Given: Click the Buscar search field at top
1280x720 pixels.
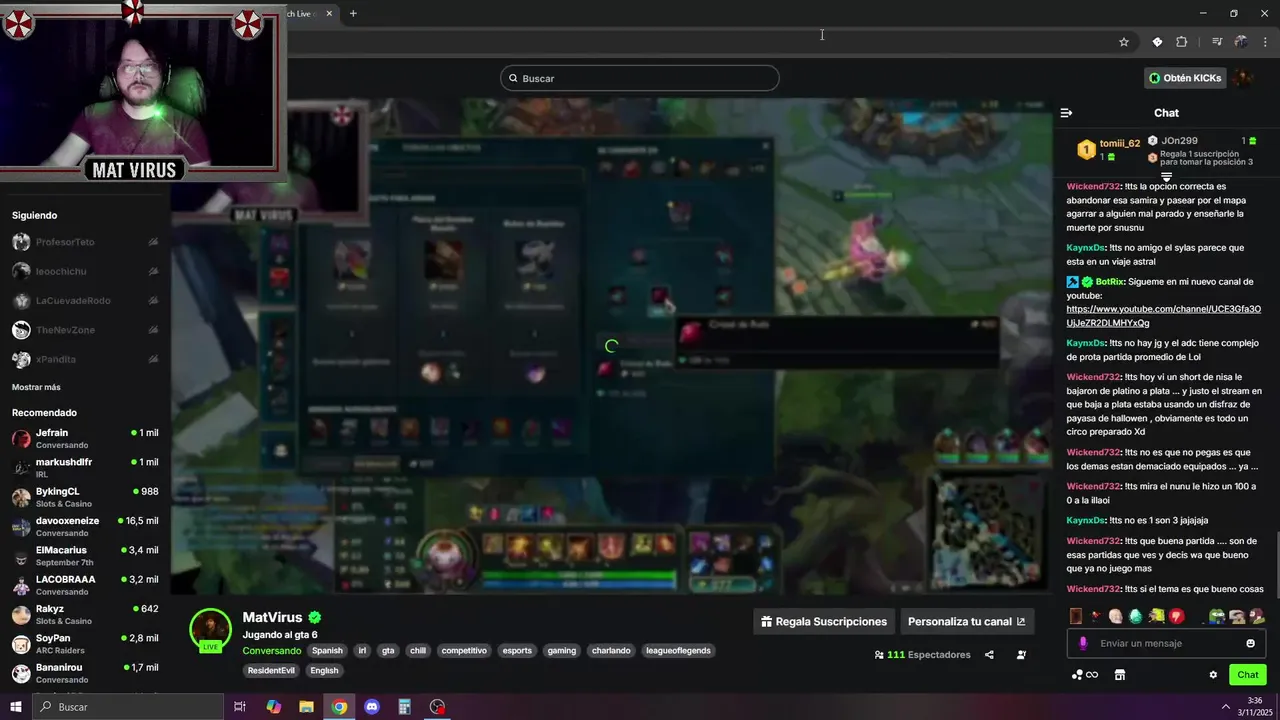Looking at the screenshot, I should point(640,78).
